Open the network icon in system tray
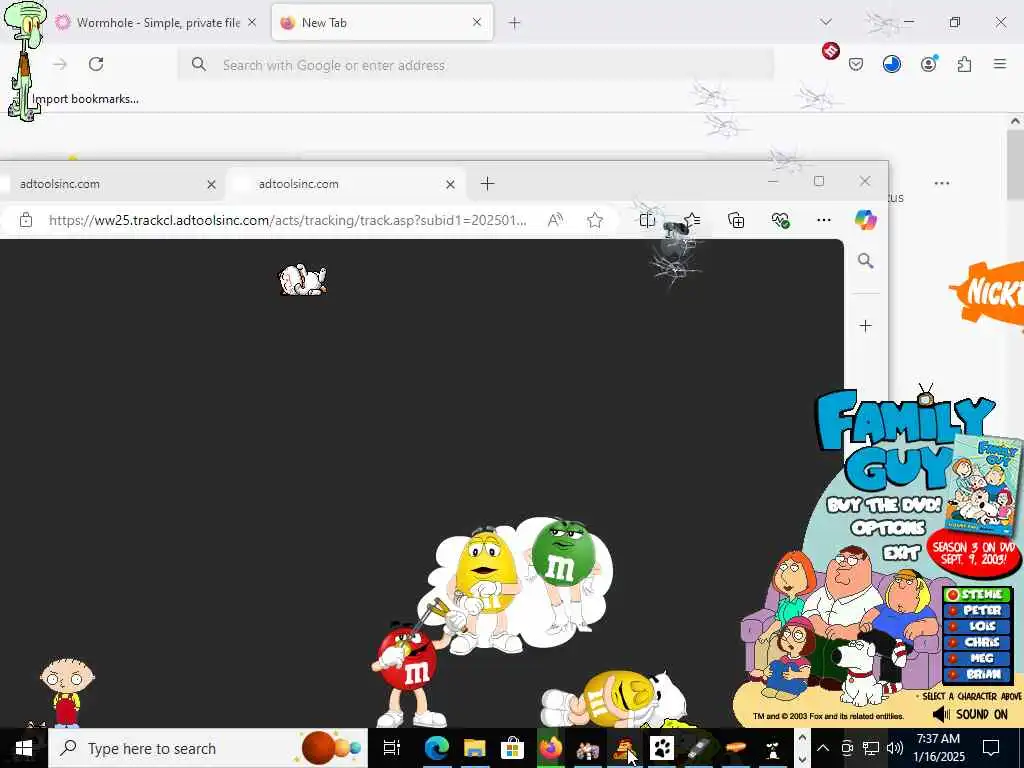Viewport: 1024px width, 768px height. [871, 748]
